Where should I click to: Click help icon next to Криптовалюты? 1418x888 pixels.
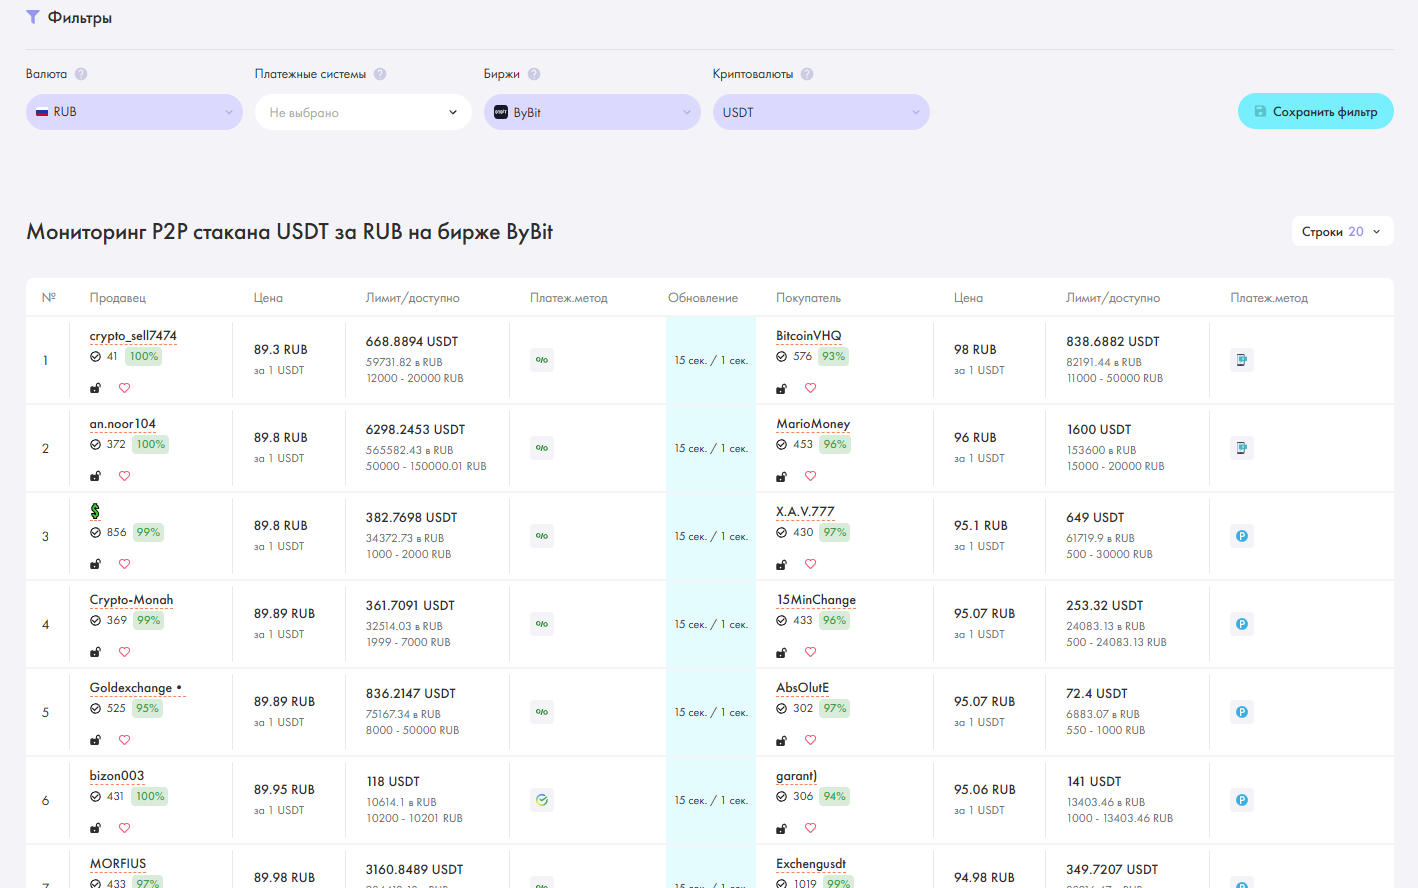pos(807,74)
